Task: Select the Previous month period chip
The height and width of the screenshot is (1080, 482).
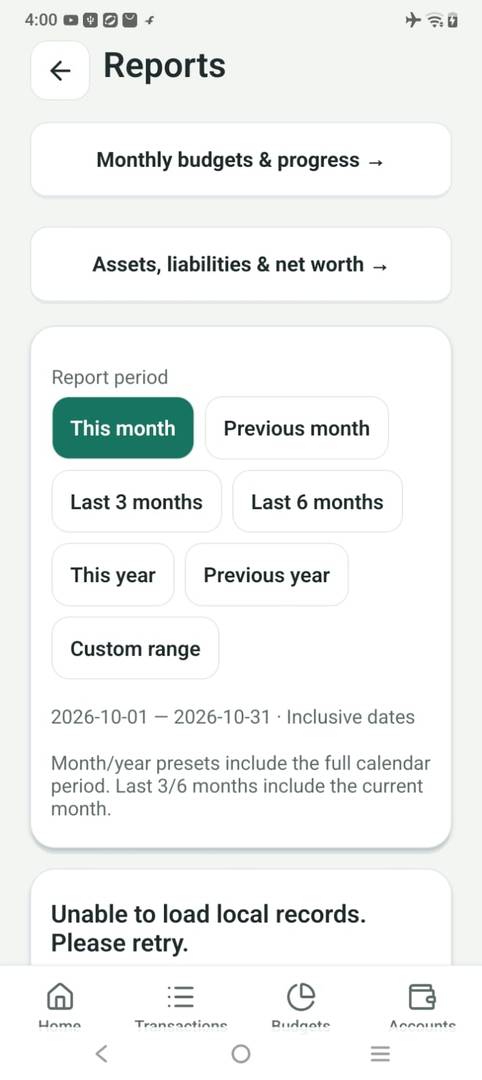Action: pyautogui.click(x=297, y=428)
